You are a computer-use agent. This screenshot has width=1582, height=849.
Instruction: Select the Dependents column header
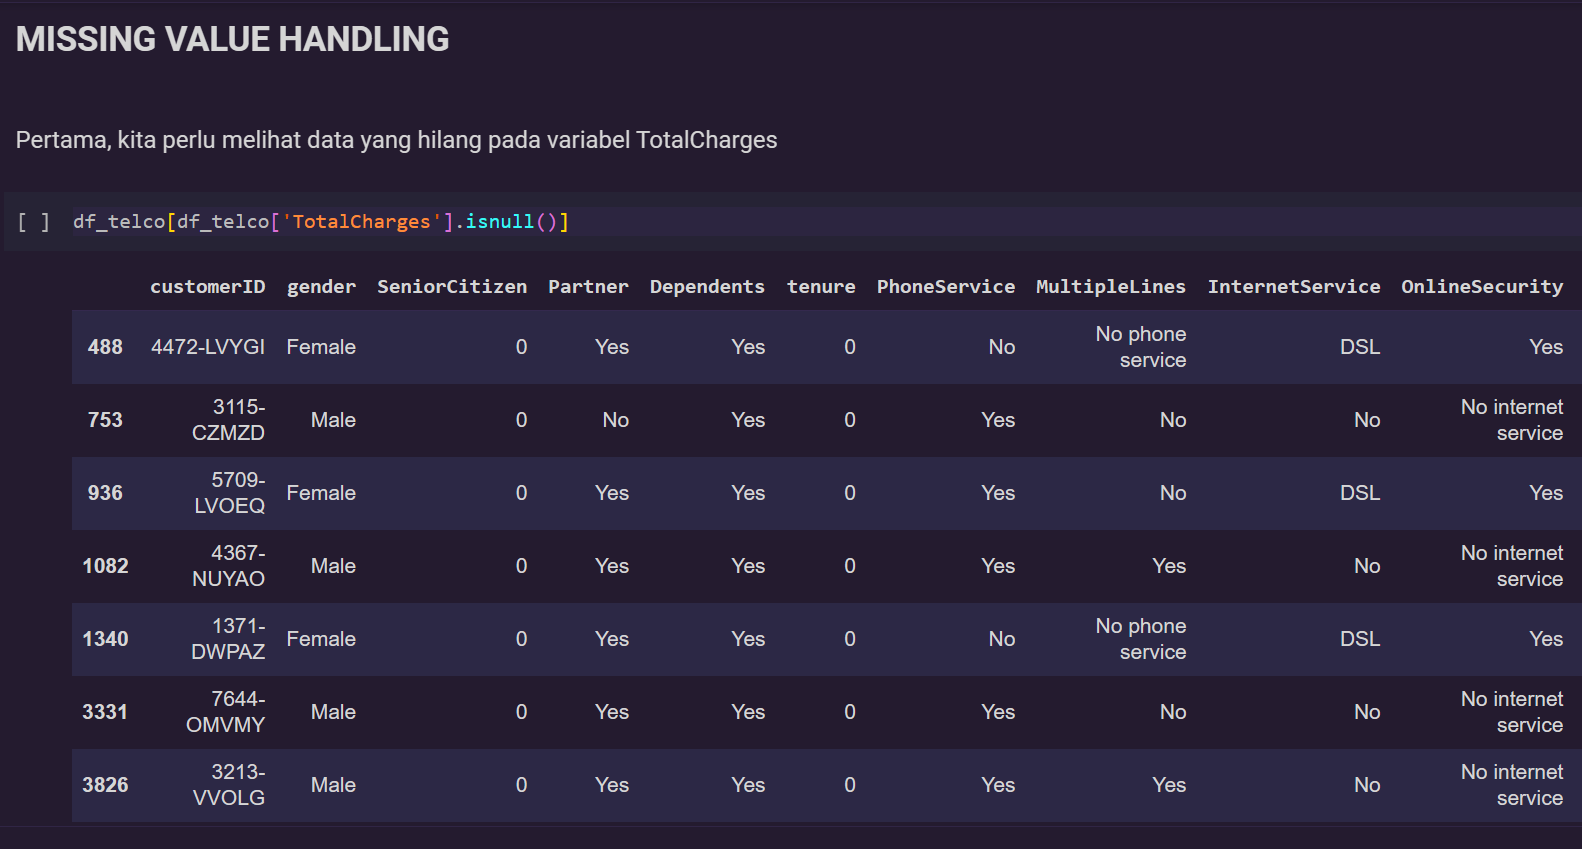707,287
